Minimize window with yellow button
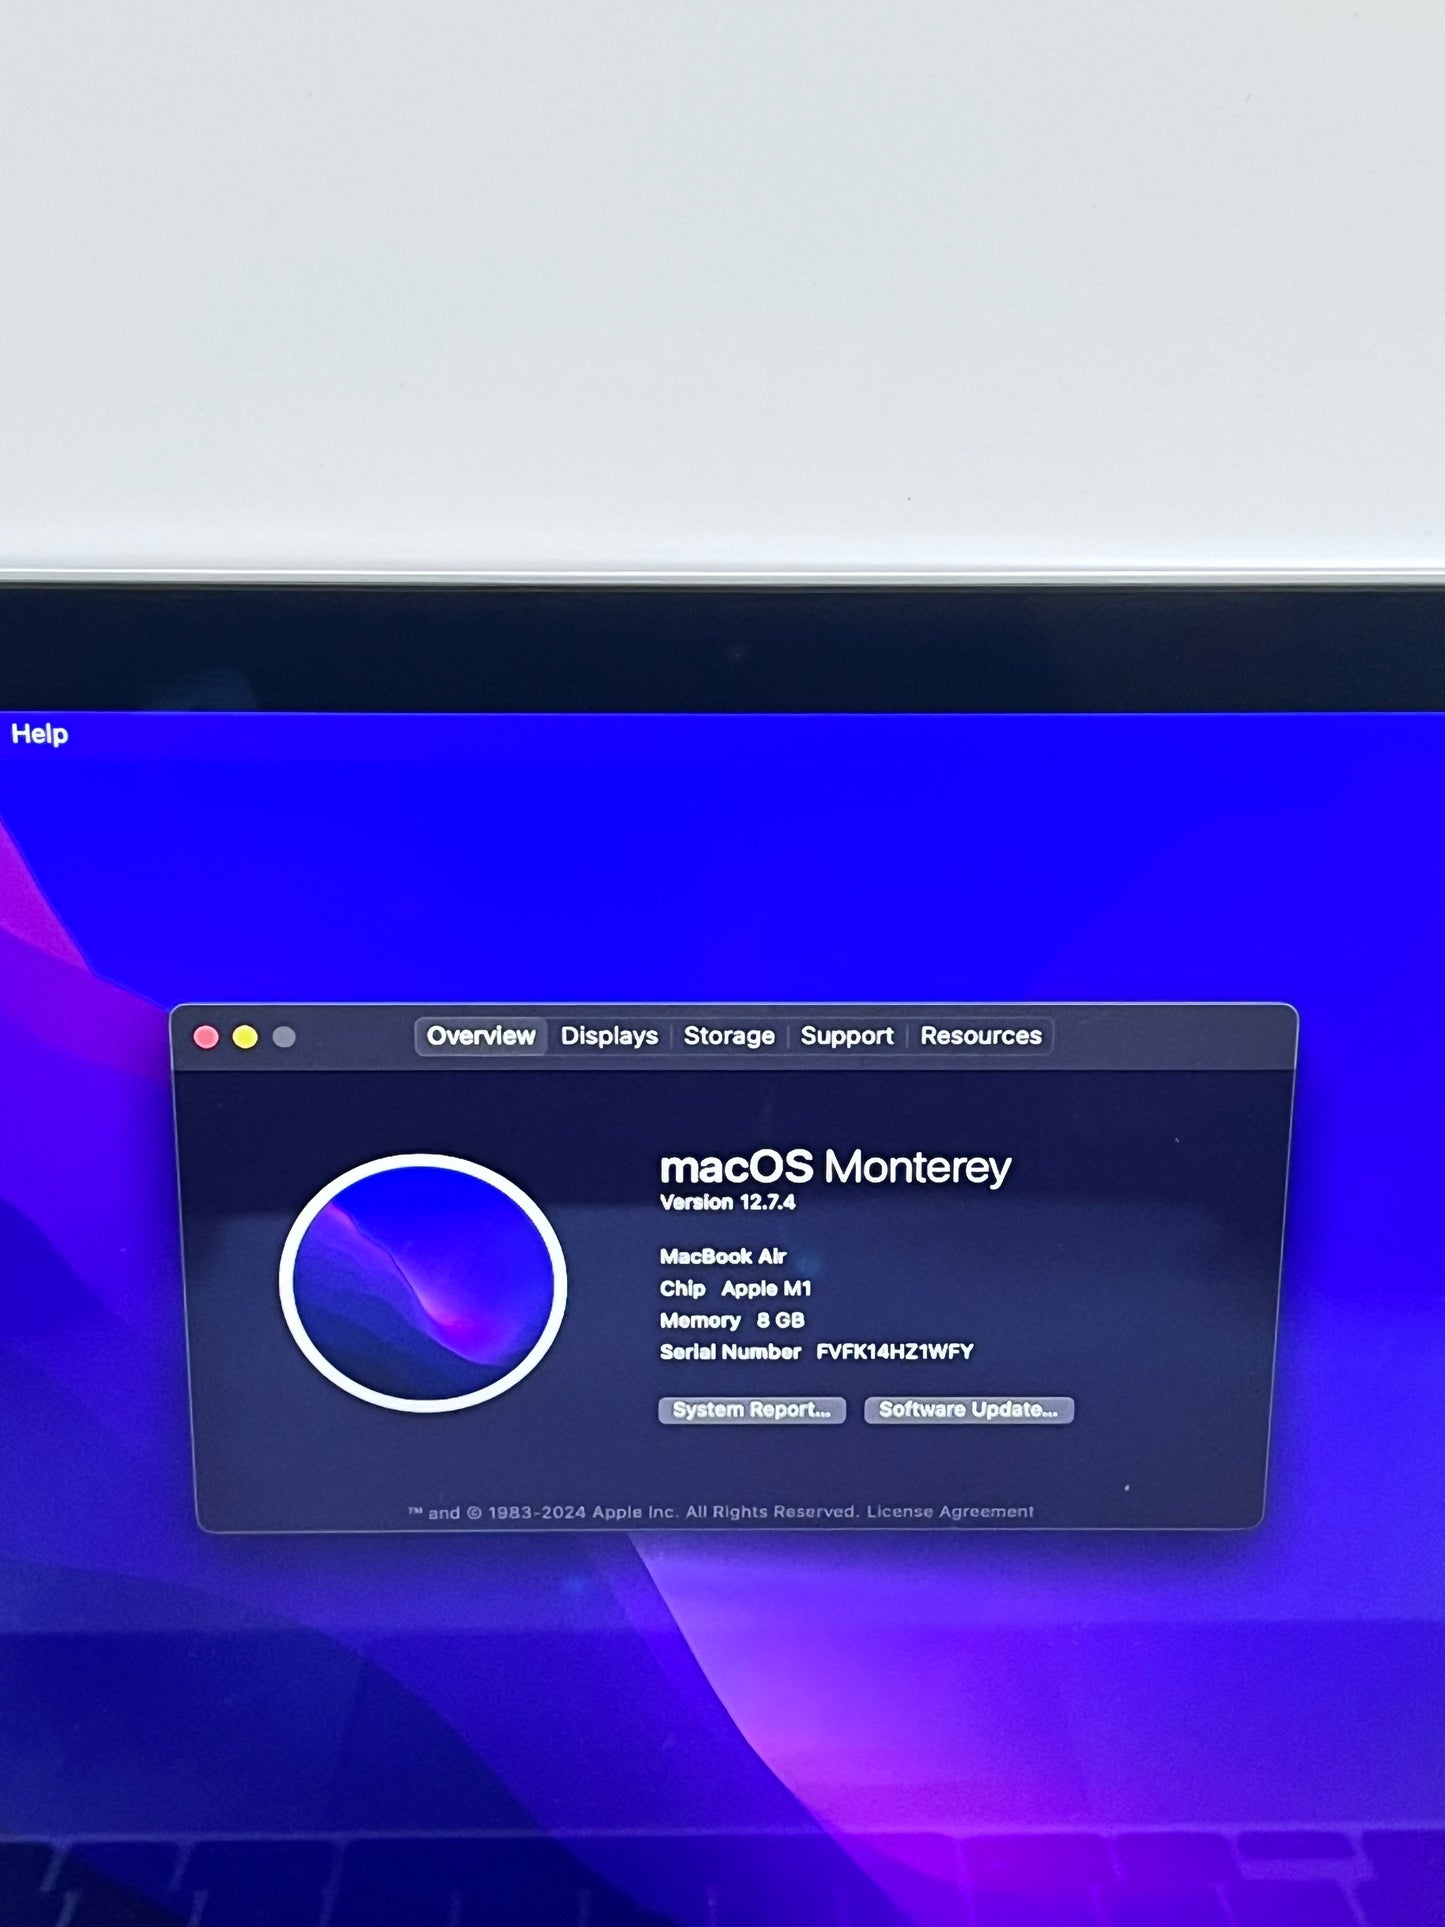The width and height of the screenshot is (1445, 1927). tap(245, 1037)
